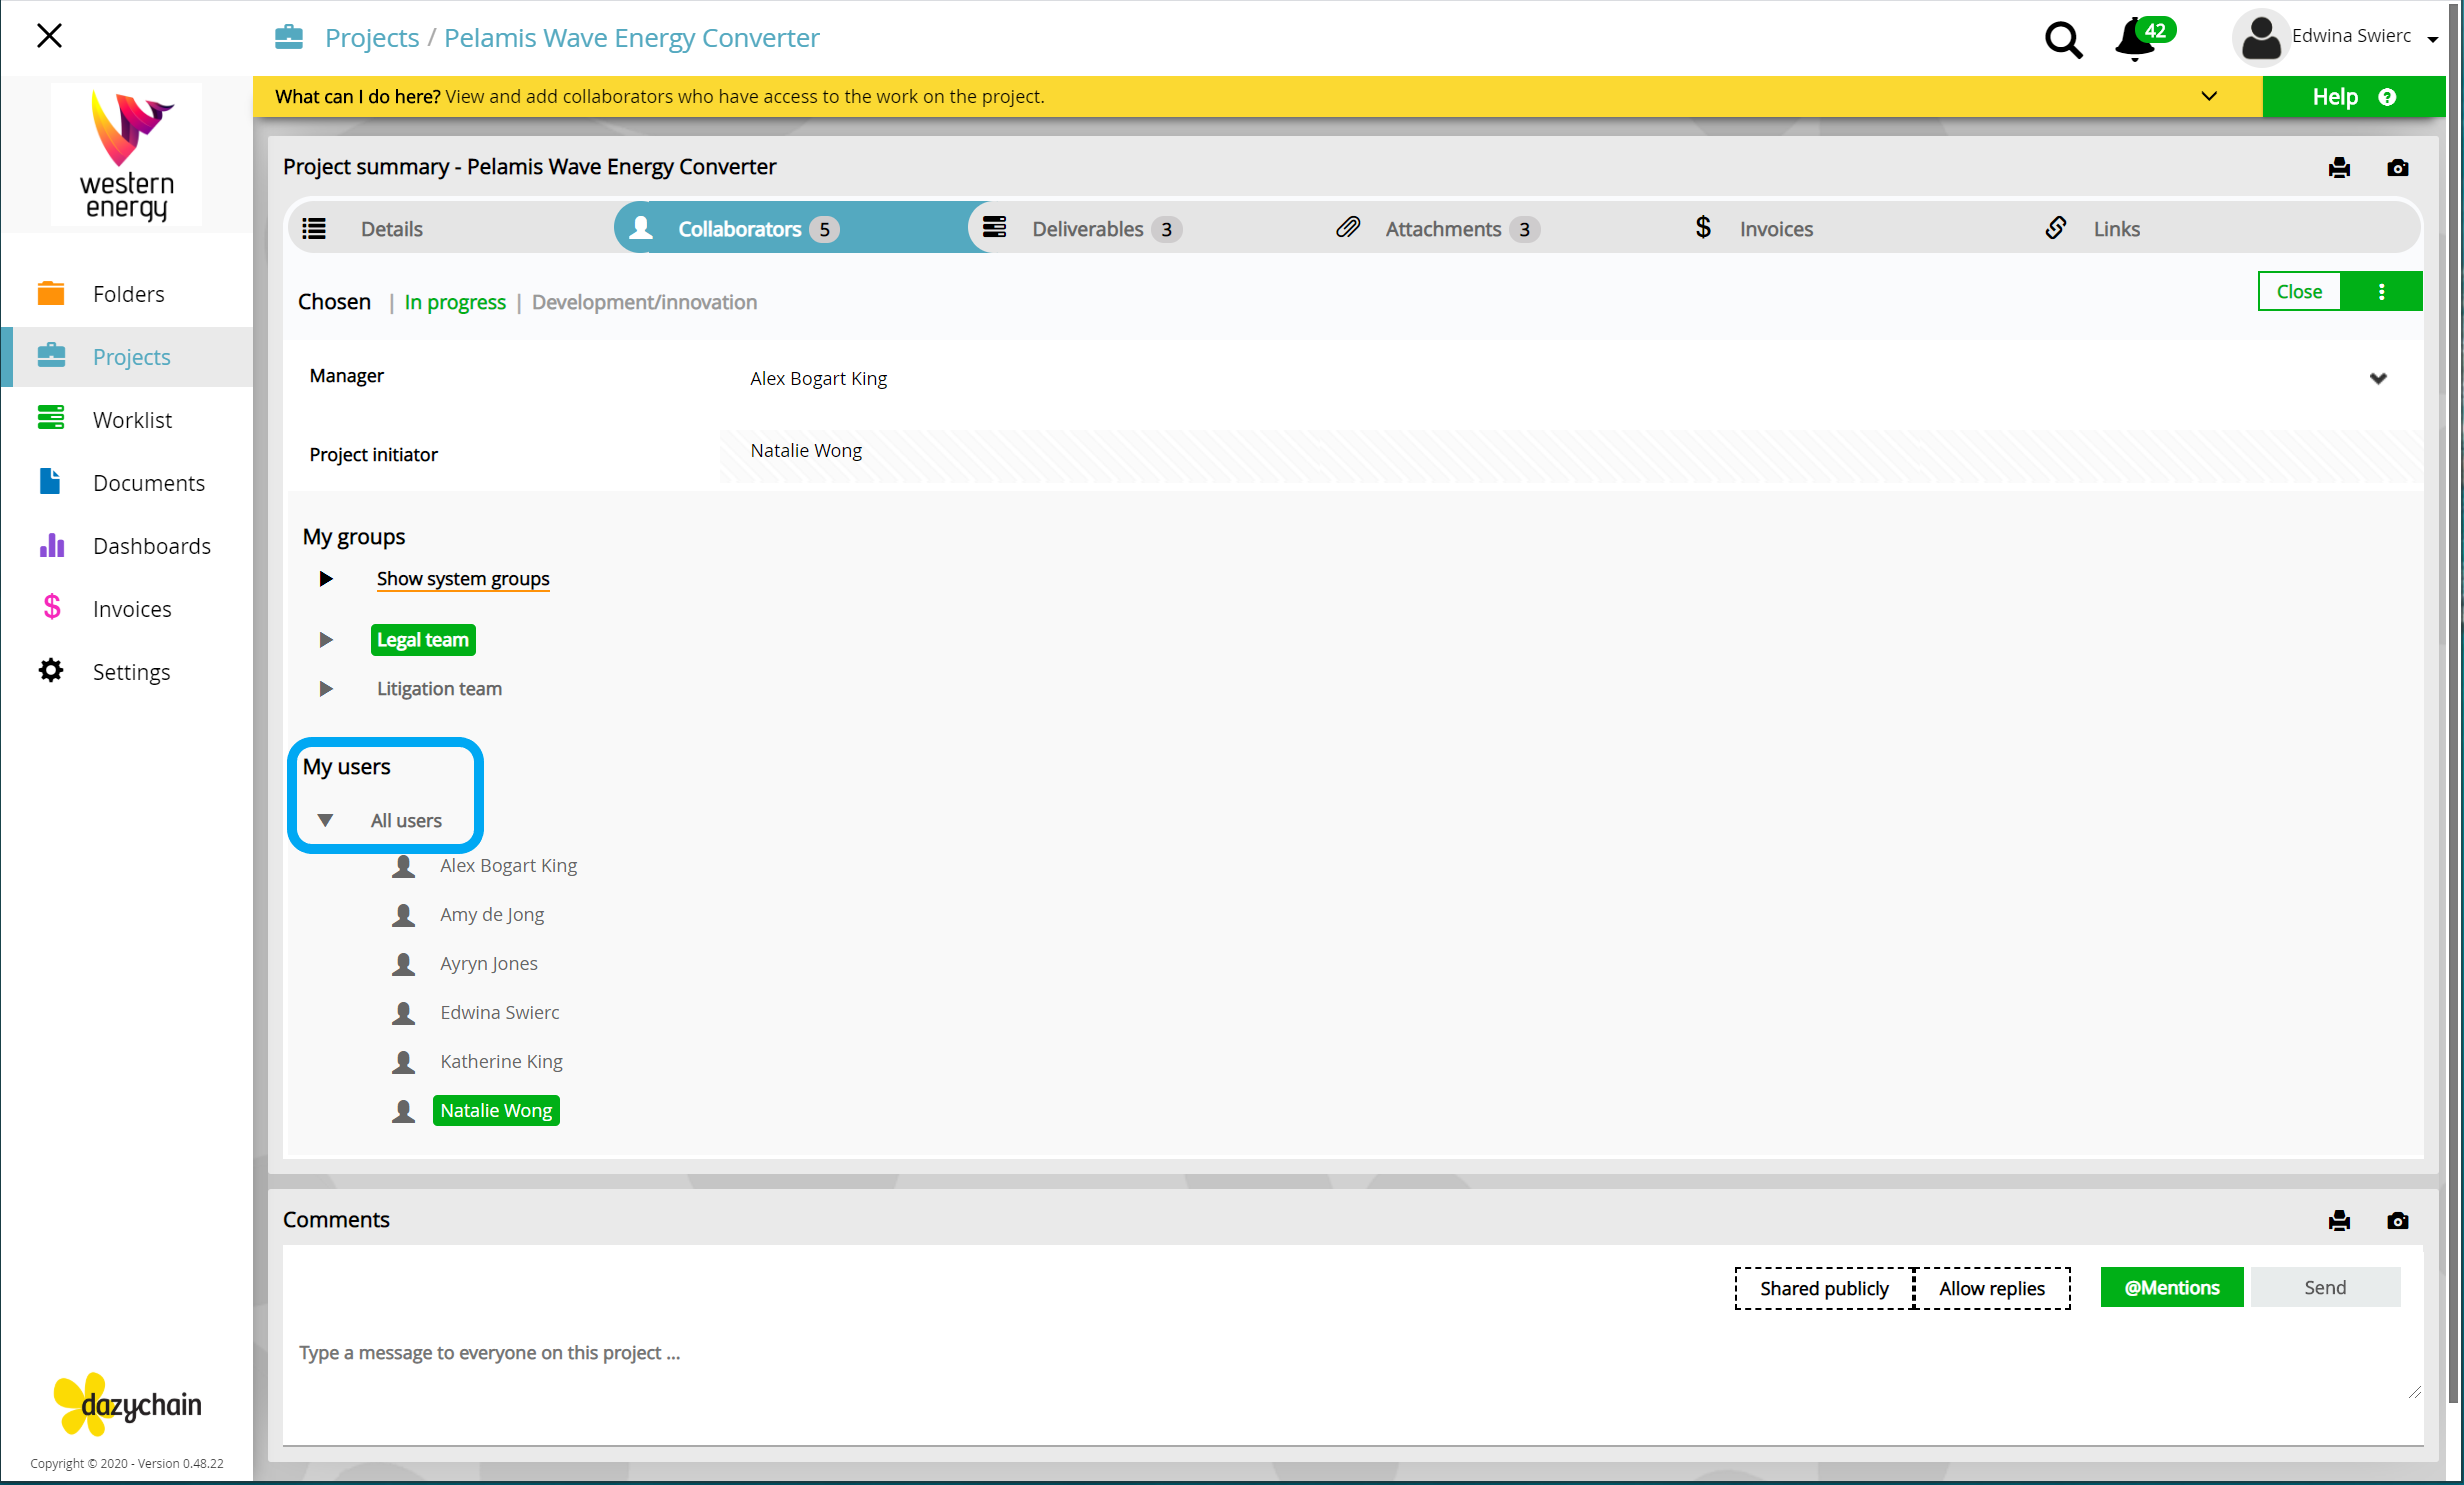Take a snapshot of Project summary panel

(2397, 167)
